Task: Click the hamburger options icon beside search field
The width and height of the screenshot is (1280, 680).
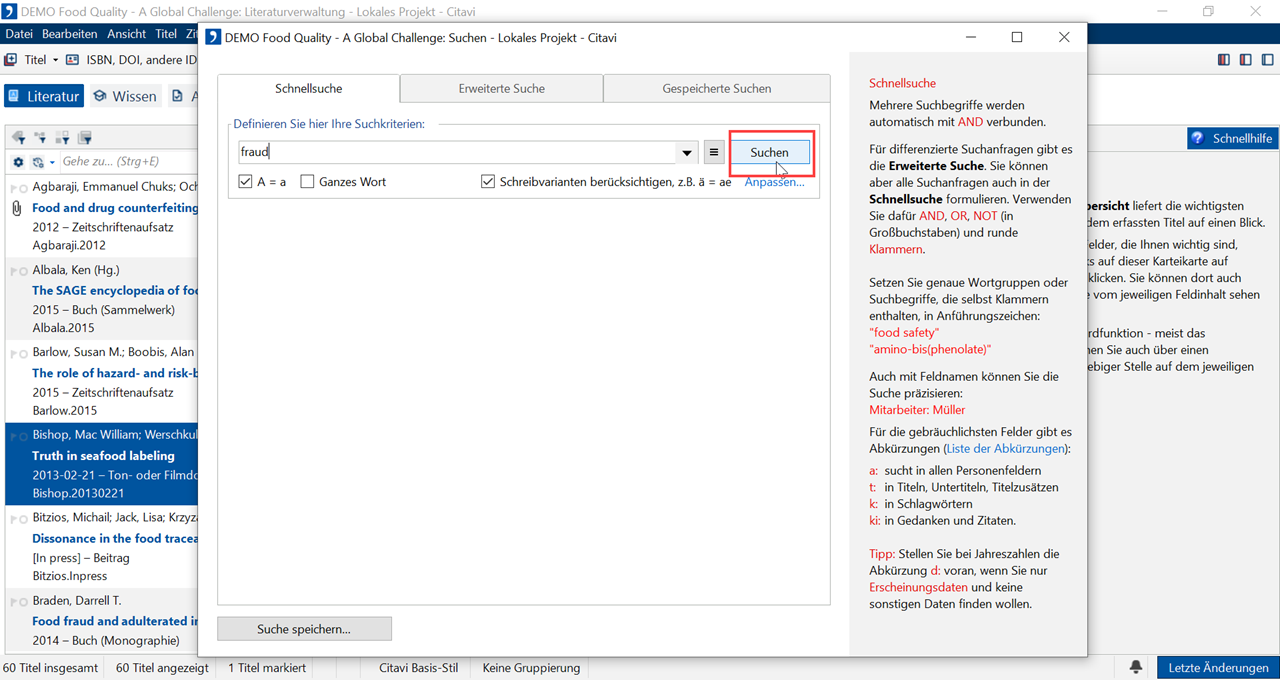Action: [713, 153]
